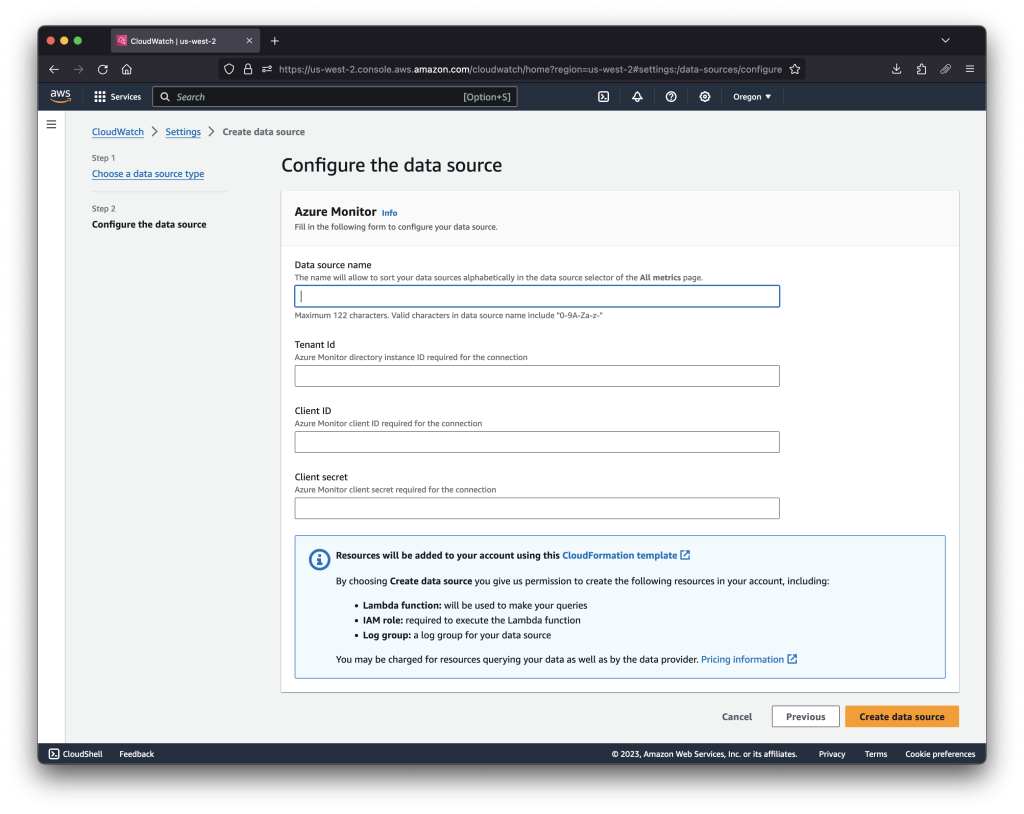Go to Choose a data source type step
Image resolution: width=1024 pixels, height=814 pixels.
point(148,173)
